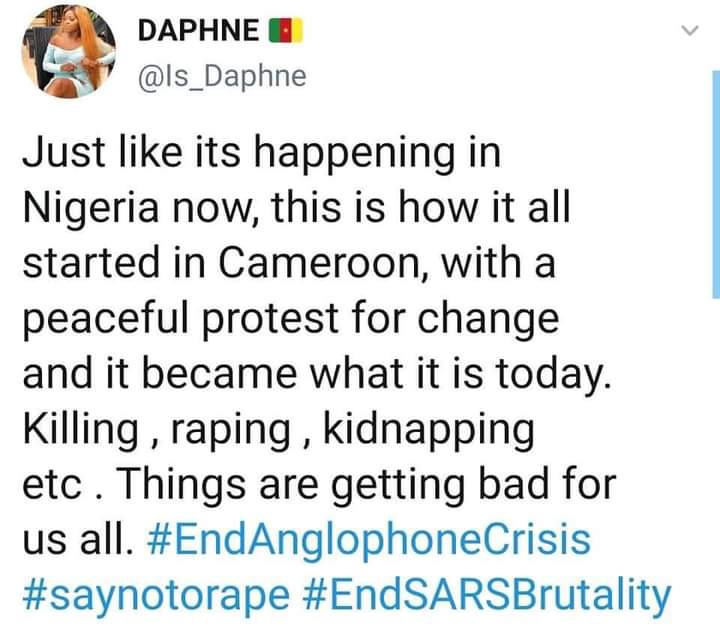Screen dimensions: 720x636
Task: Click the word "kidnapping" in the tweet
Action: [429, 430]
